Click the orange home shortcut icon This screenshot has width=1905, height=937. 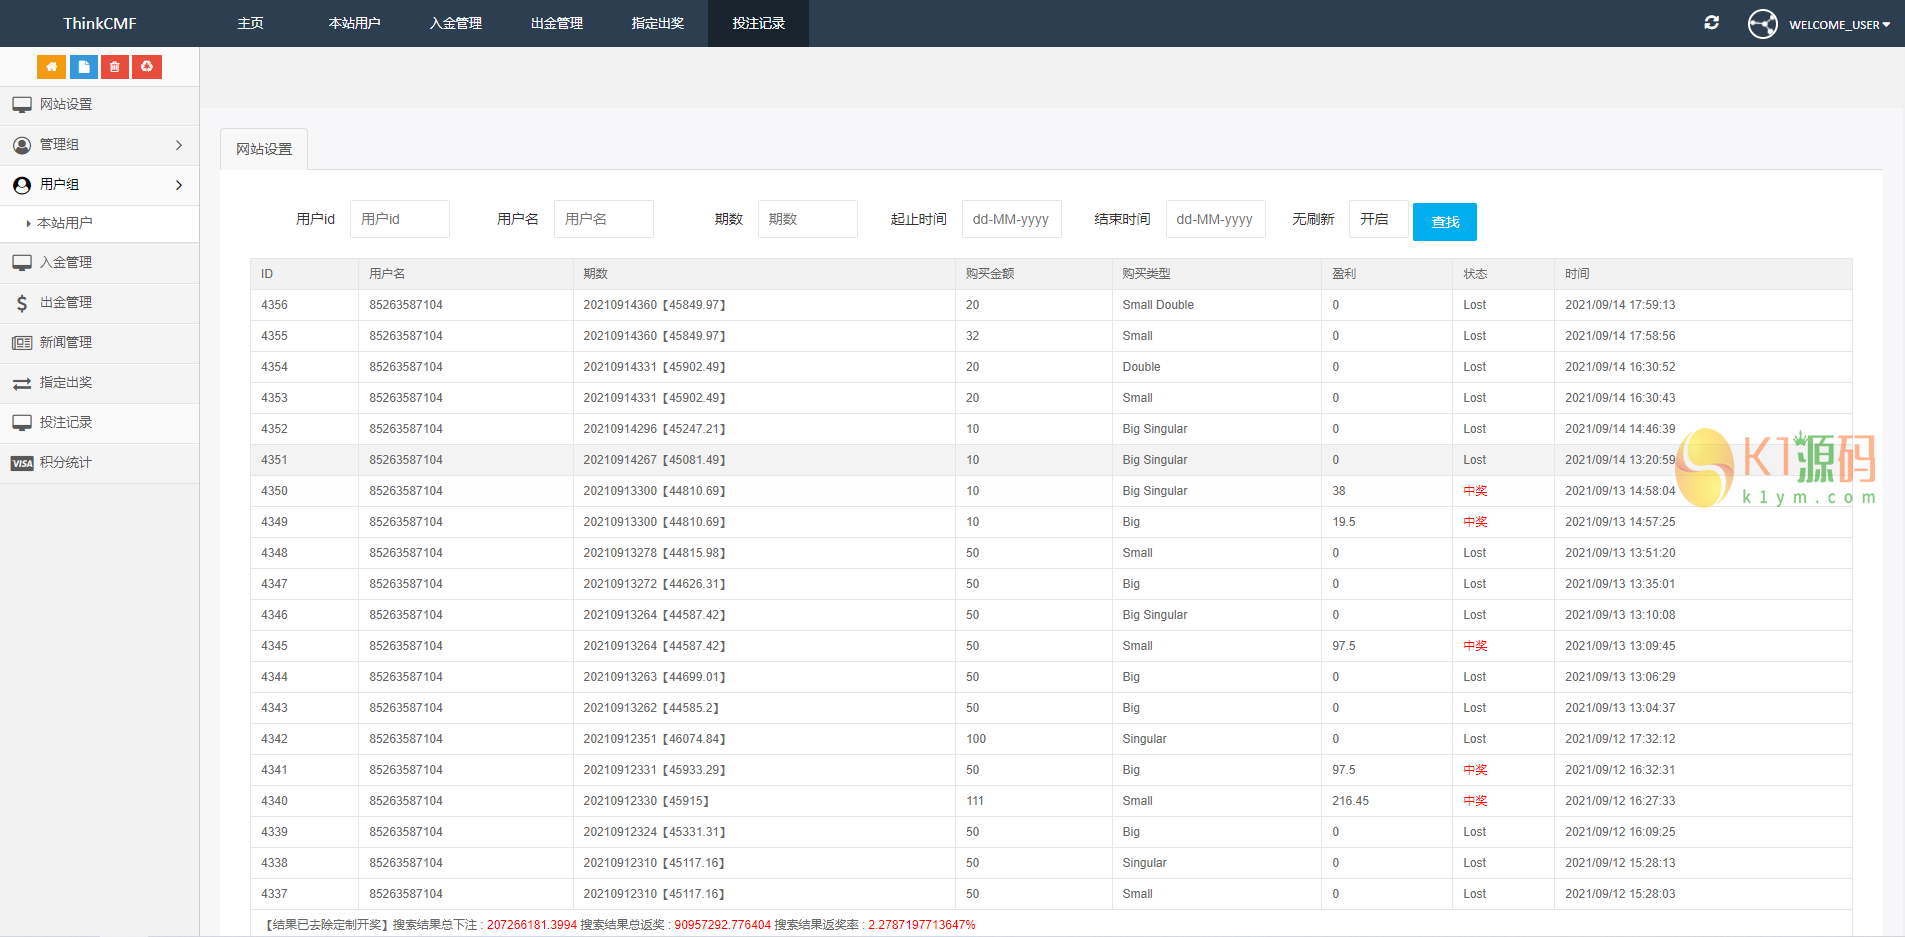pos(51,67)
